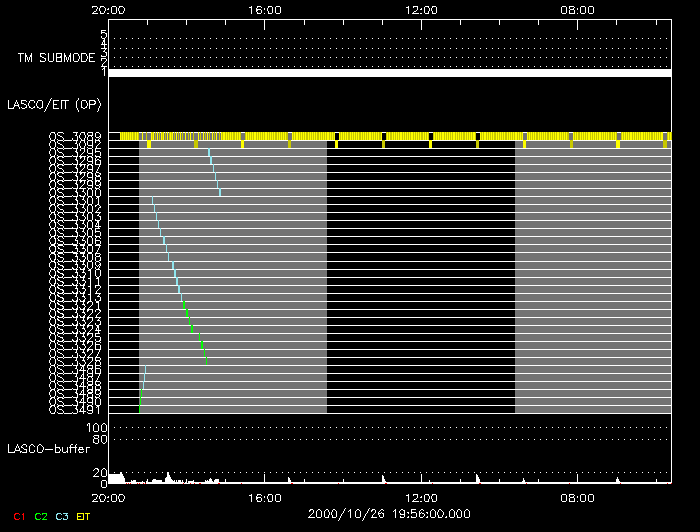Image resolution: width=700 pixels, height=532 pixels.
Task: Click the yellow EIT legend label
Action: [x=84, y=516]
